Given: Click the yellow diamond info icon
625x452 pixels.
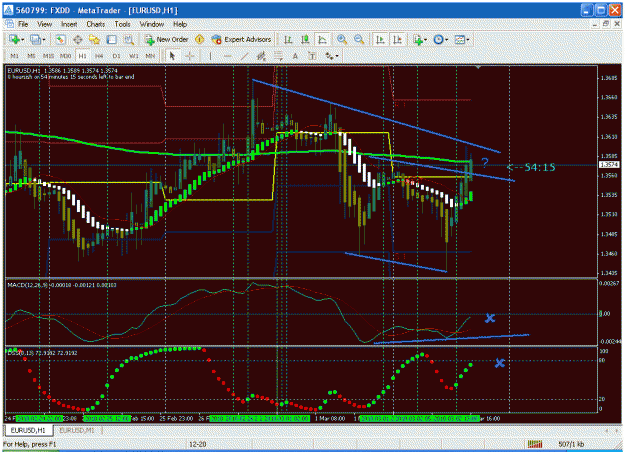Looking at the screenshot, I should 199,39.
